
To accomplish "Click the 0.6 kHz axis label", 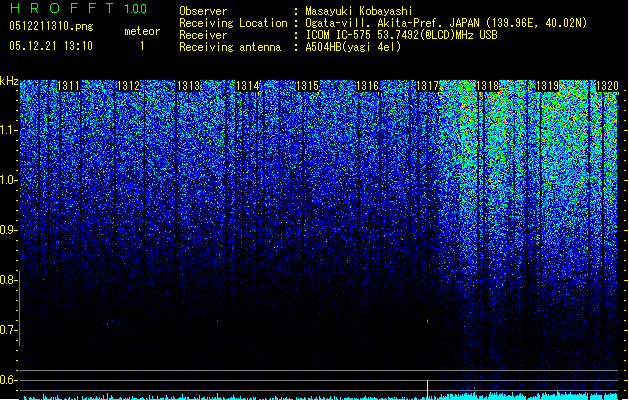I will [x=8, y=380].
